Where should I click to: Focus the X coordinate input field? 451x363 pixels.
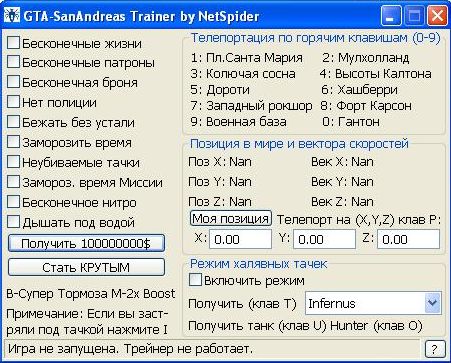[x=240, y=239]
